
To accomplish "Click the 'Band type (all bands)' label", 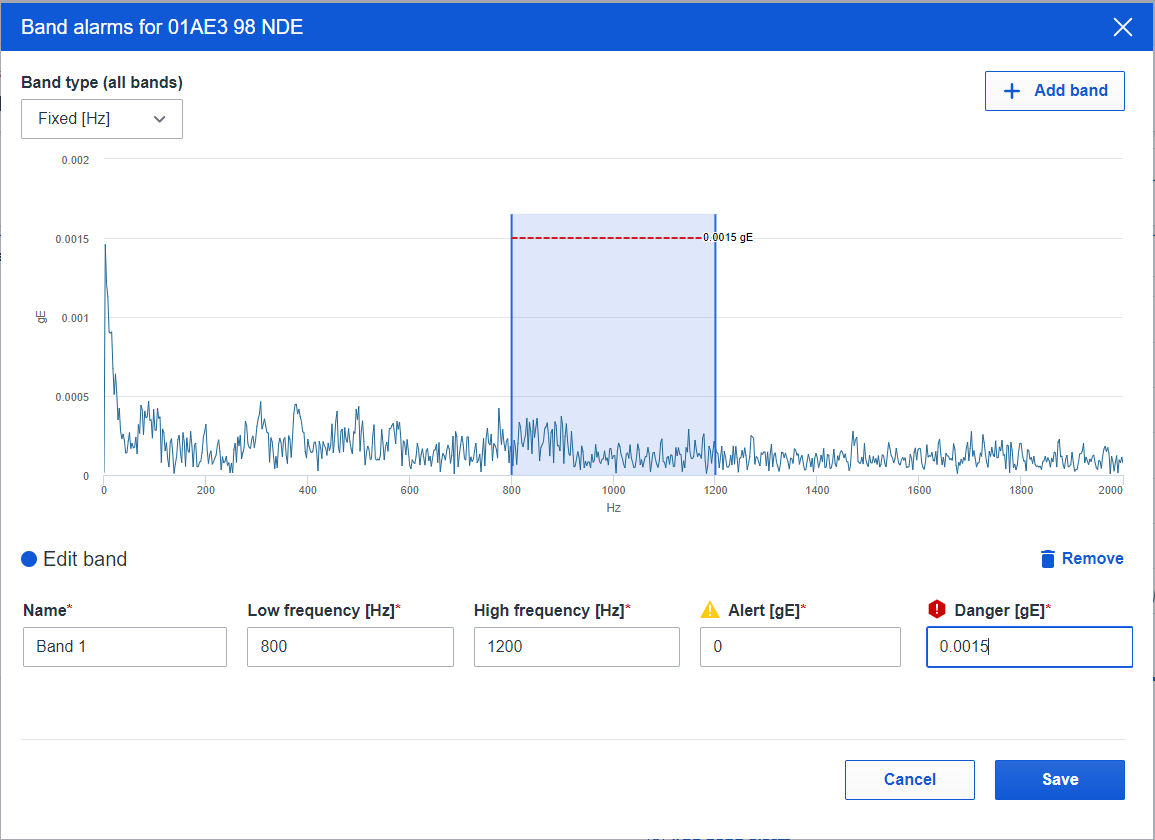I will [x=102, y=83].
